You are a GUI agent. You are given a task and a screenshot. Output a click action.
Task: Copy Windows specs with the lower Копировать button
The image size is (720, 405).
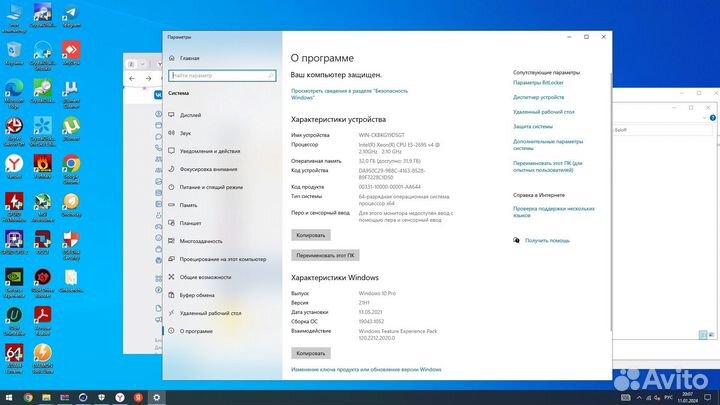(311, 353)
